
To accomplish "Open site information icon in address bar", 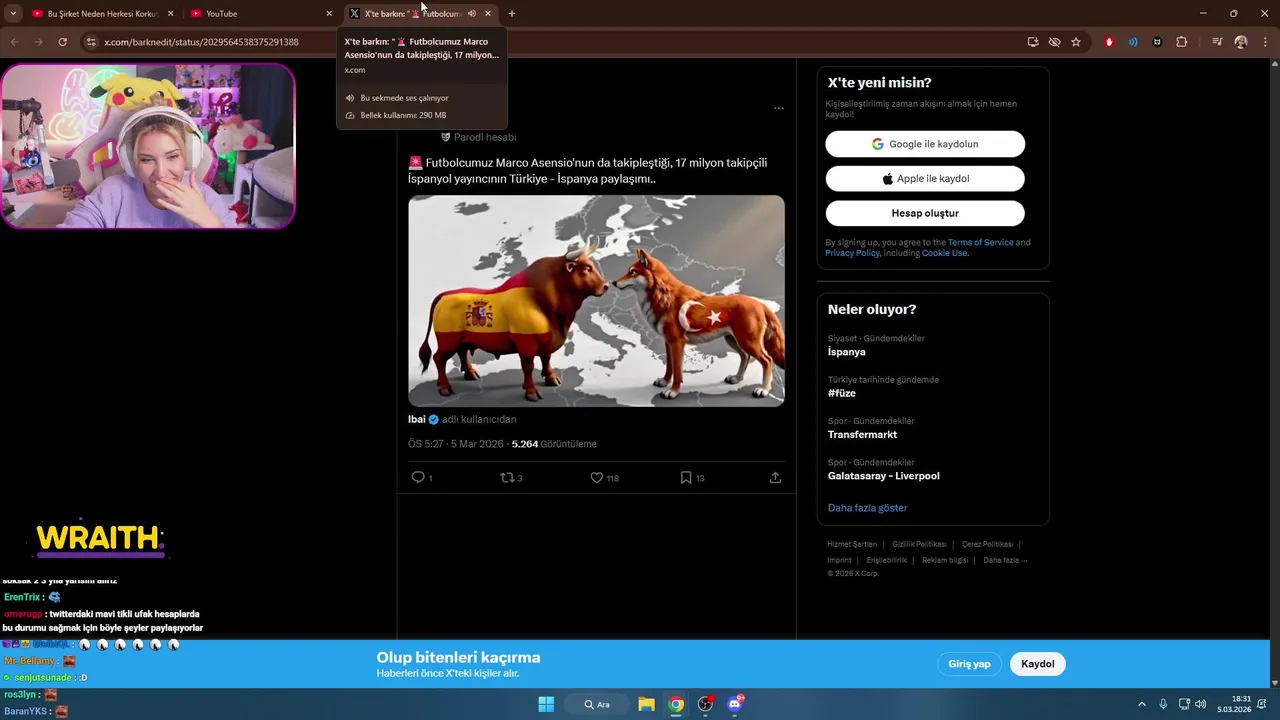I will coord(91,42).
